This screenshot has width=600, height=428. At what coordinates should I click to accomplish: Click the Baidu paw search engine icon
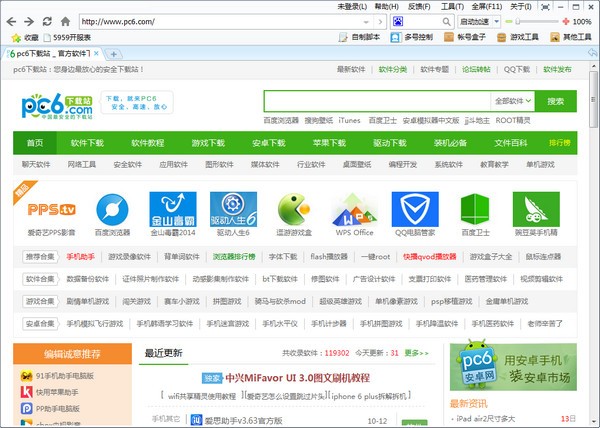398,21
